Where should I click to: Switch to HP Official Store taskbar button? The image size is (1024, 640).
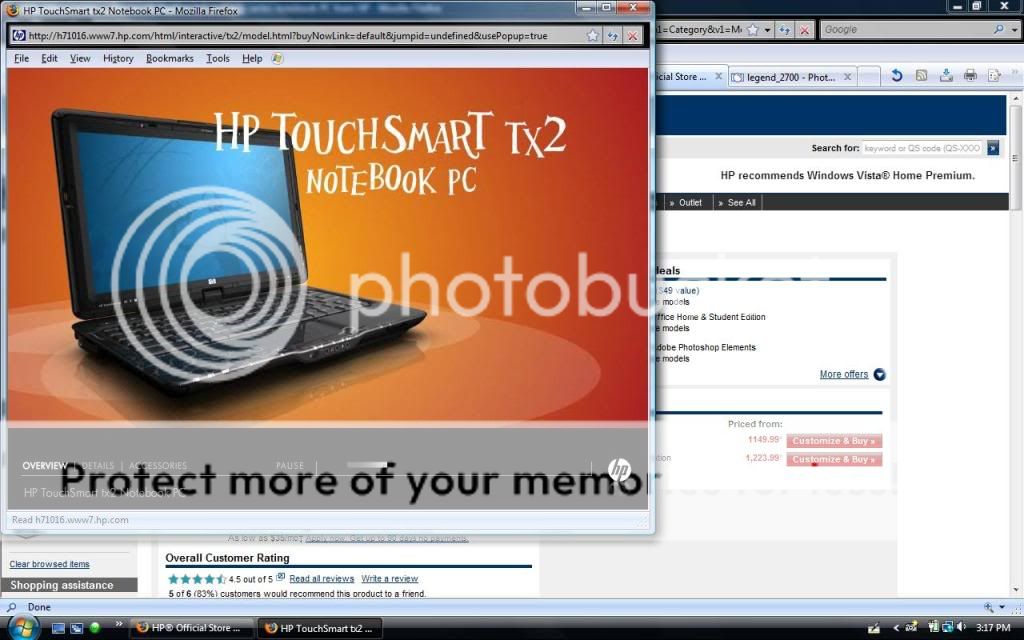click(192, 628)
